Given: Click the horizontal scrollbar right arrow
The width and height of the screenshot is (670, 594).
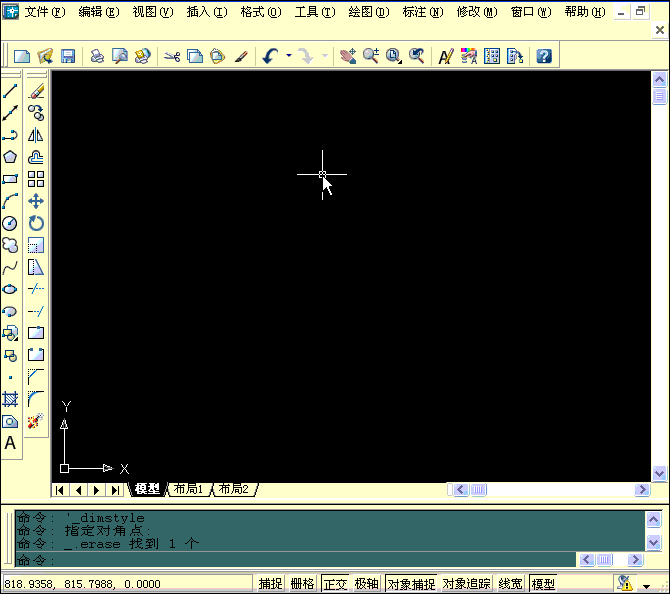Looking at the screenshot, I should [x=642, y=490].
